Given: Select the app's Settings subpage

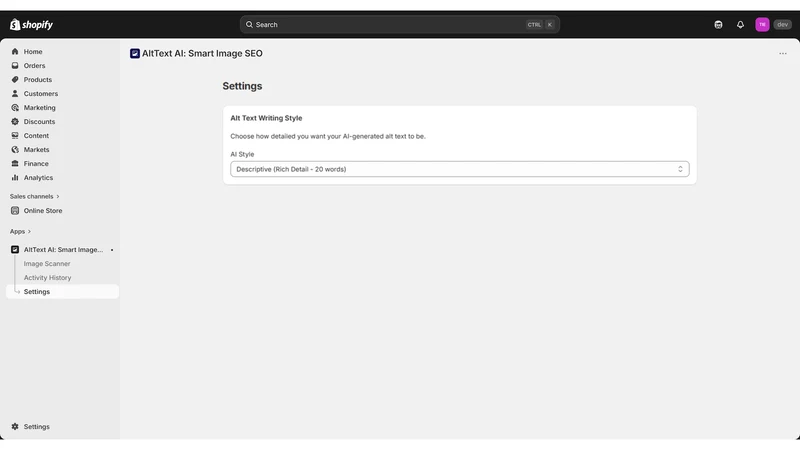Looking at the screenshot, I should (x=62, y=292).
